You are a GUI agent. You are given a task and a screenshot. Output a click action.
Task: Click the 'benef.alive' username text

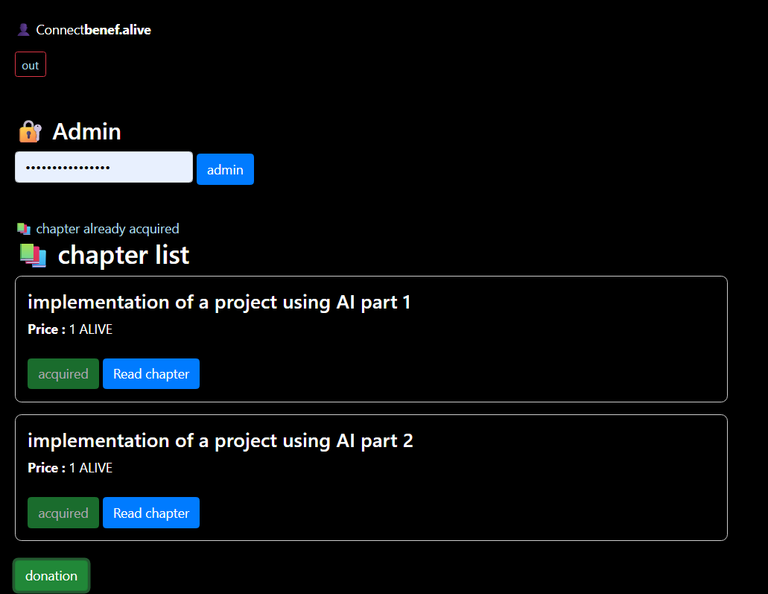[x=118, y=30]
